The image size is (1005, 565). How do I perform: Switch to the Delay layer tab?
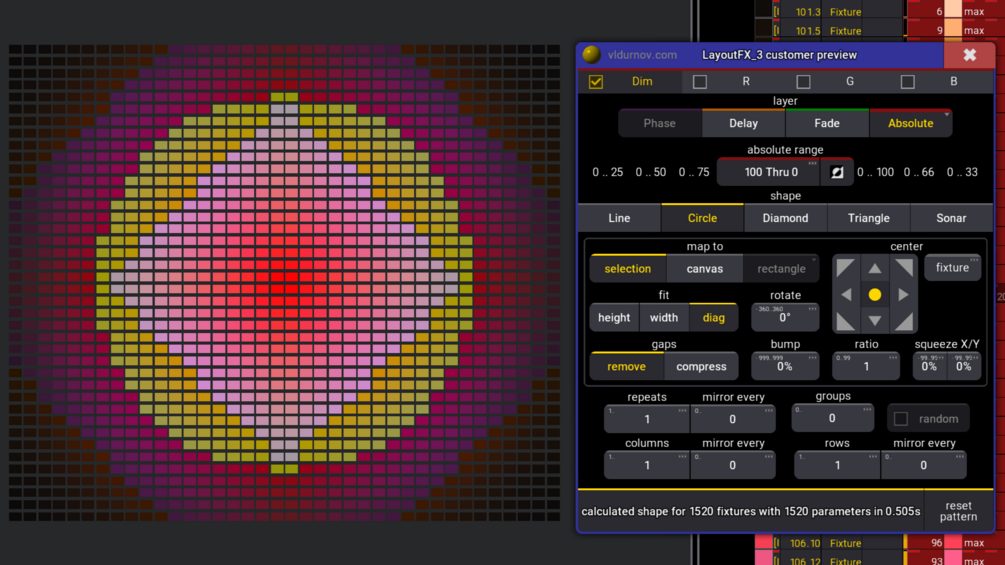coord(743,123)
